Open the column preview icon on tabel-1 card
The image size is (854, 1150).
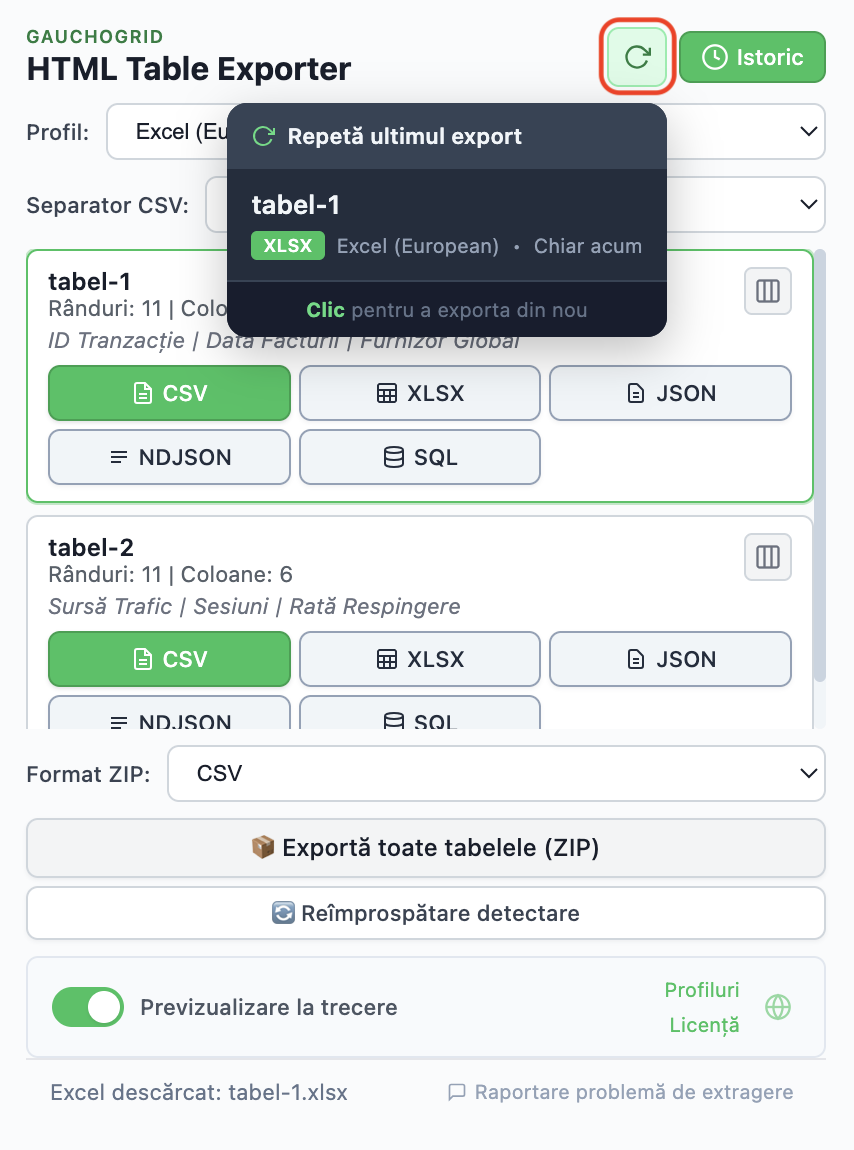767,291
